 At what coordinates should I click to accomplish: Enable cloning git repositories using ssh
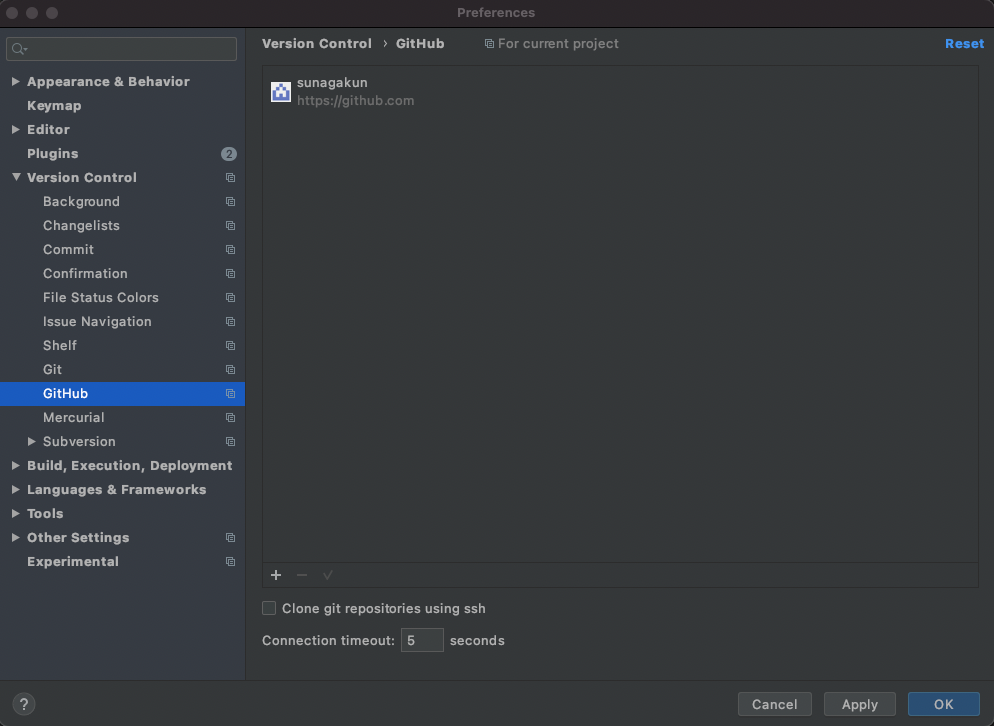[x=268, y=608]
